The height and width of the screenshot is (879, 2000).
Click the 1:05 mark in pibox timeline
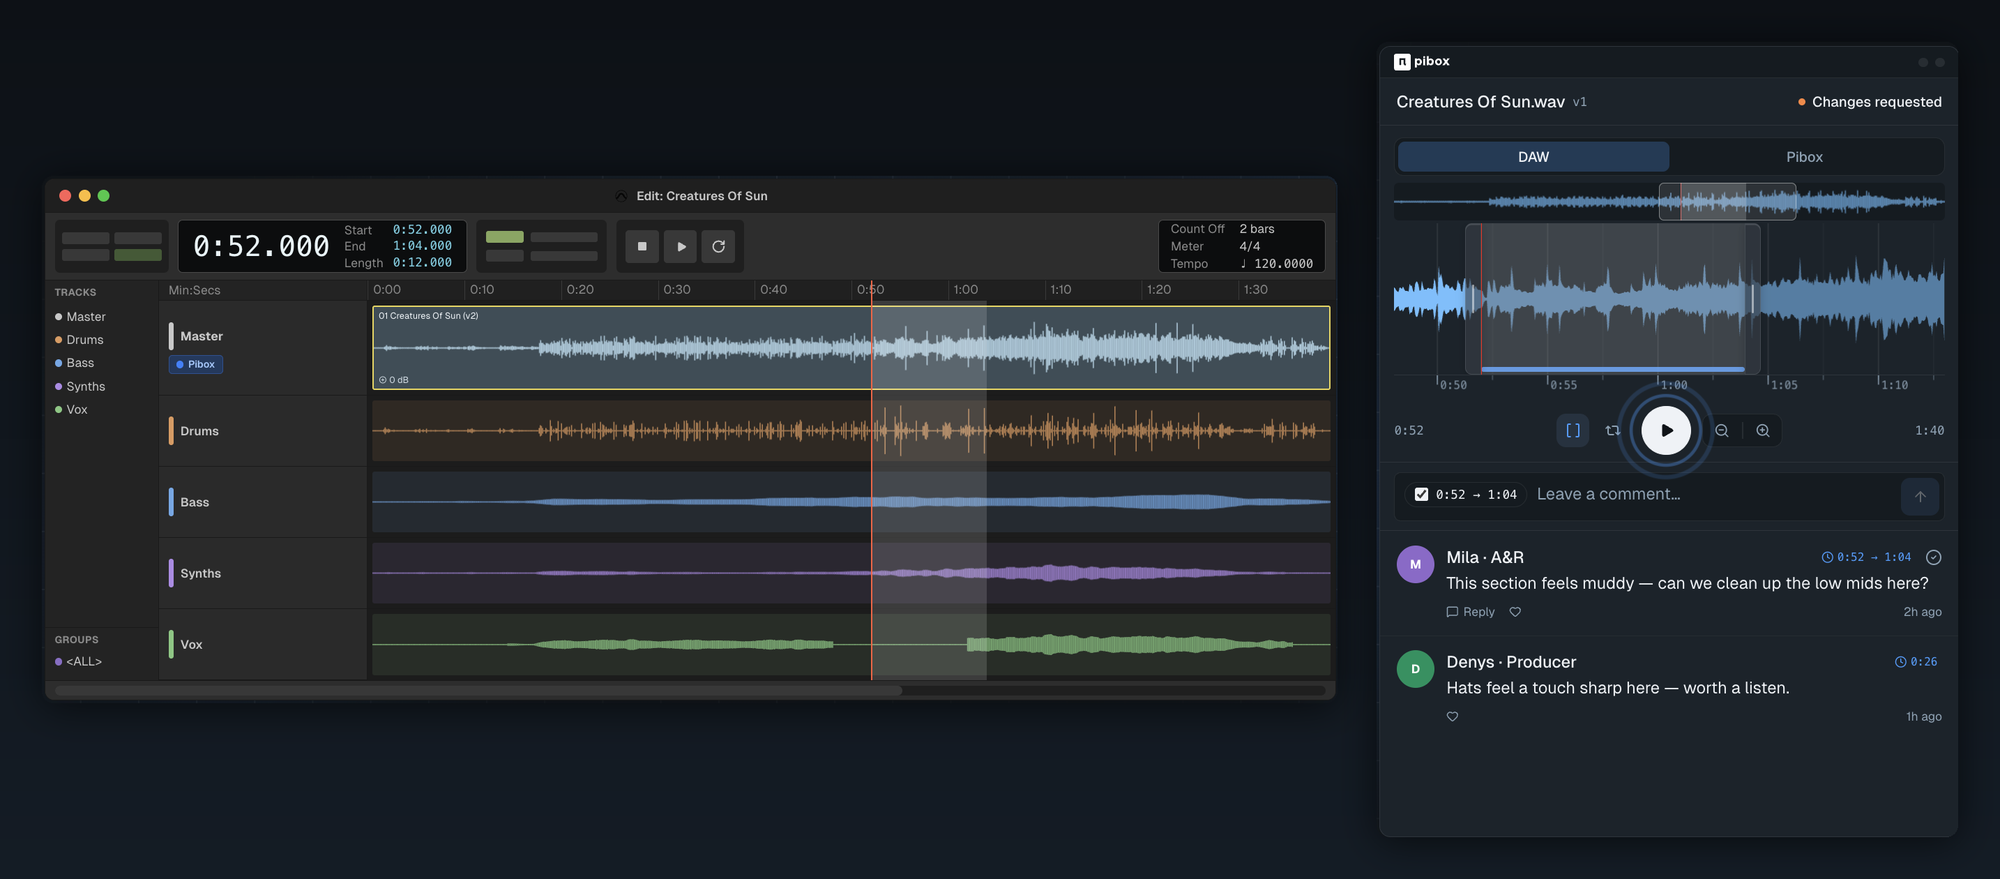pyautogui.click(x=1784, y=385)
